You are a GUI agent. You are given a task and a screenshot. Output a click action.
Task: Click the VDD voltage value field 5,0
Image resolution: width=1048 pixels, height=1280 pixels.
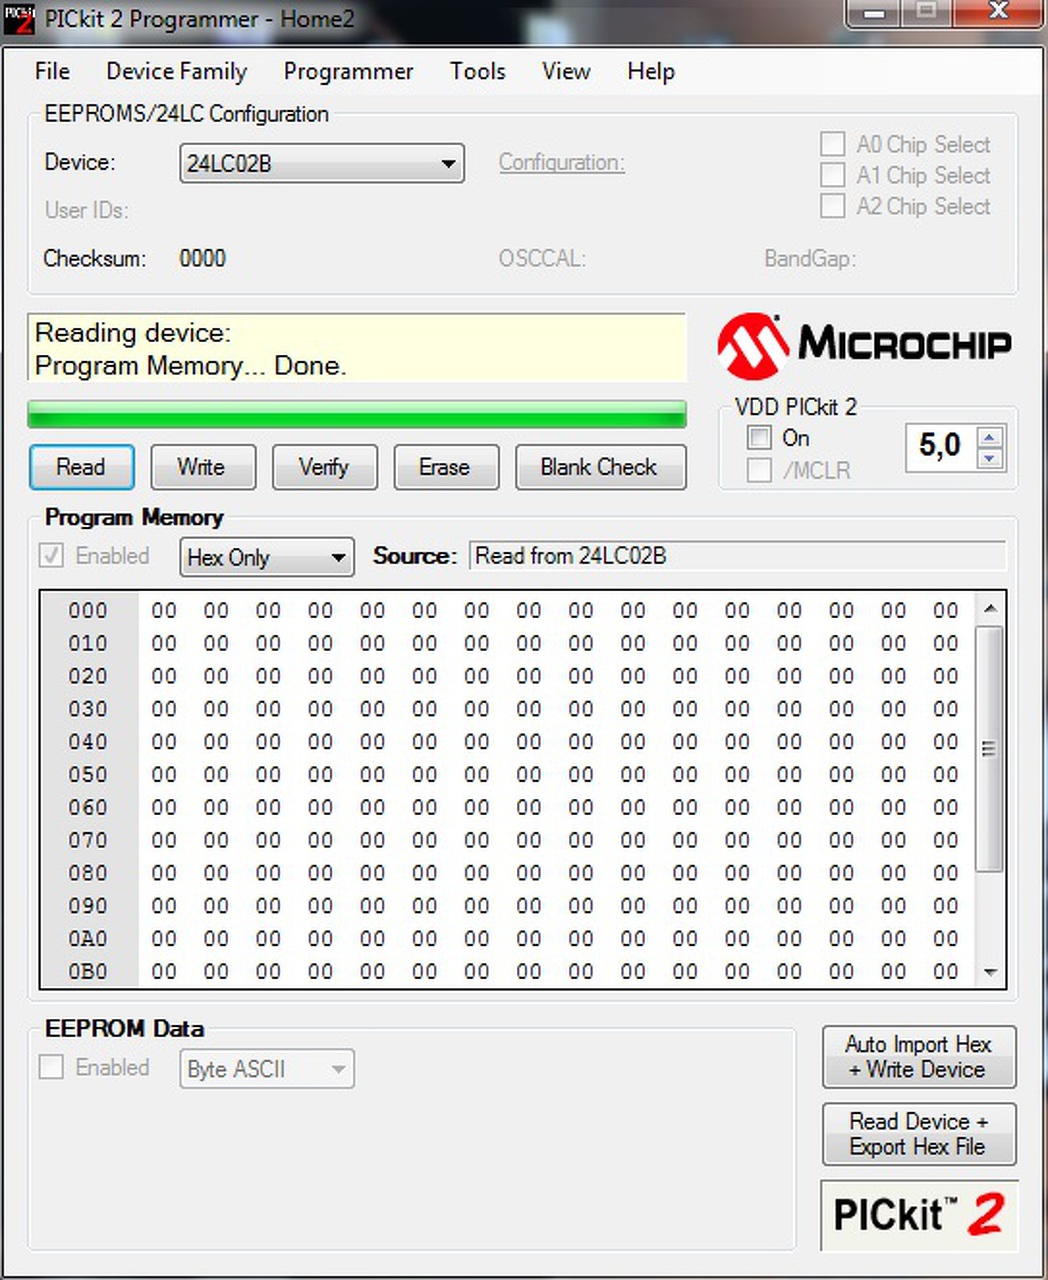tap(940, 446)
